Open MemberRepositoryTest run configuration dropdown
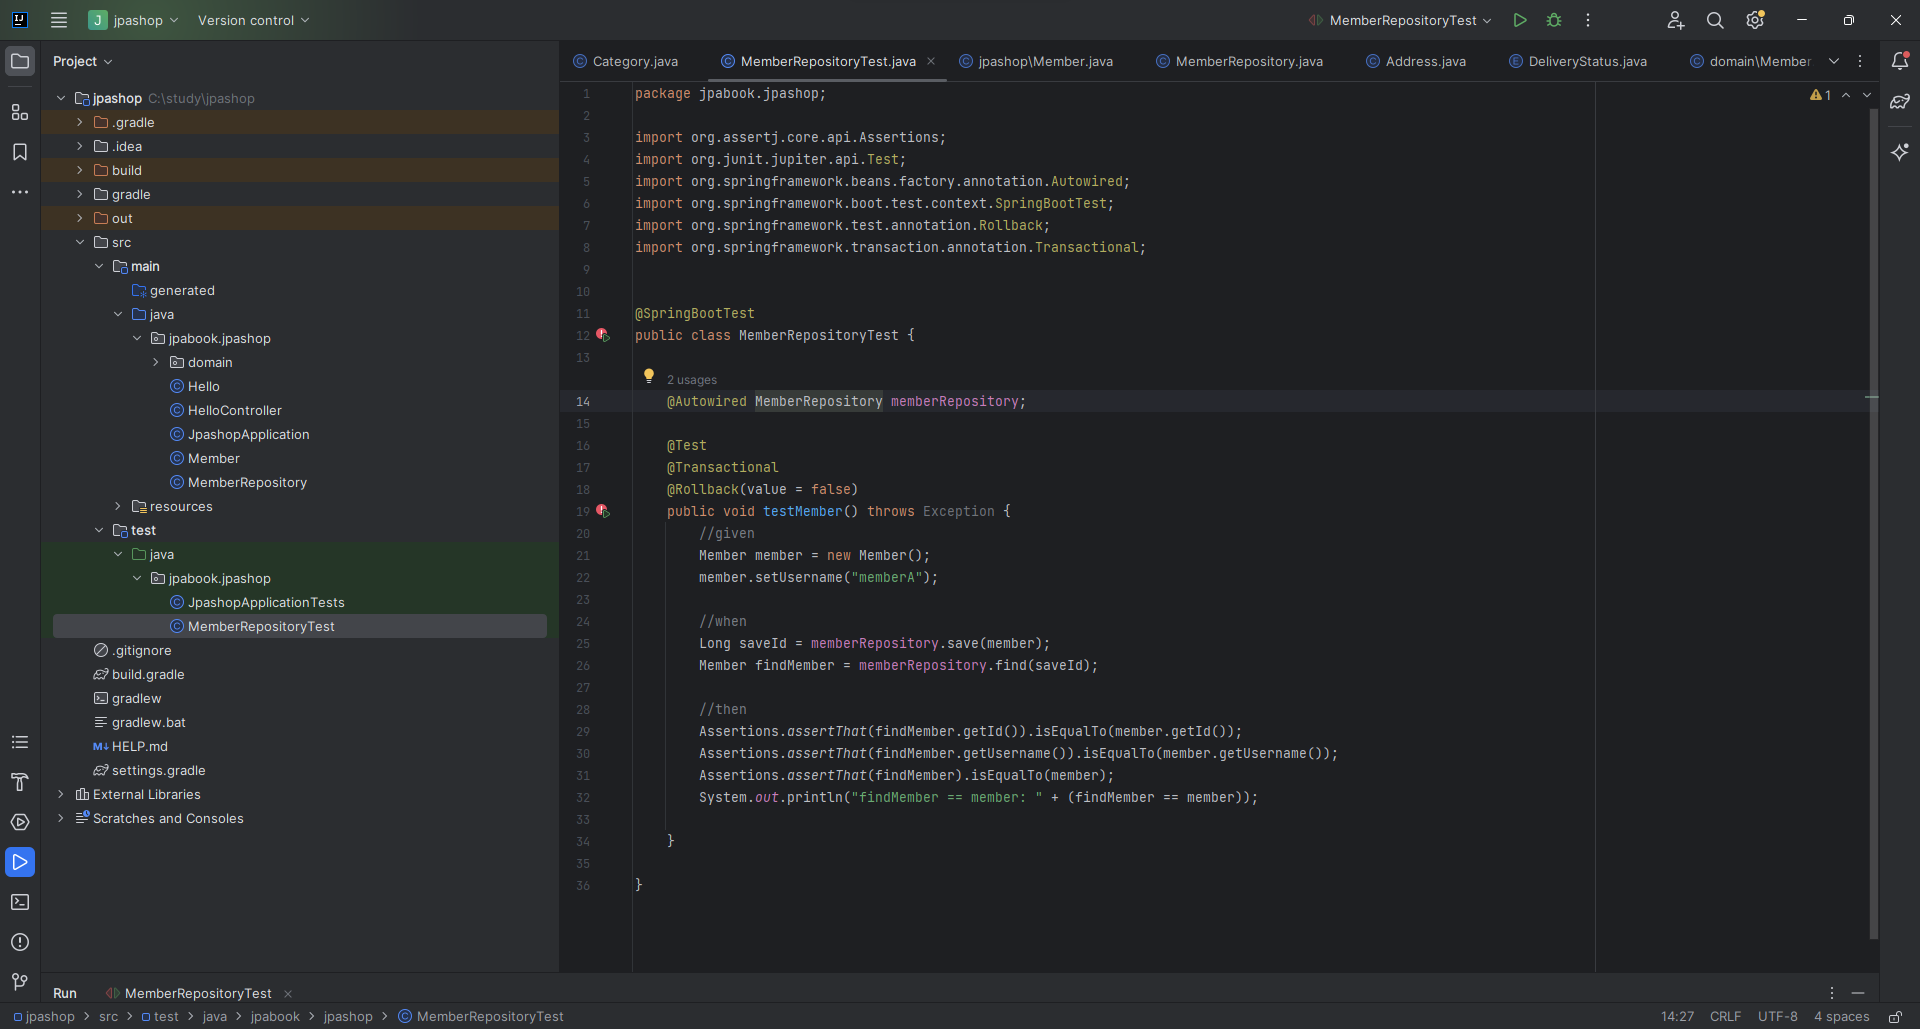 tap(1401, 20)
